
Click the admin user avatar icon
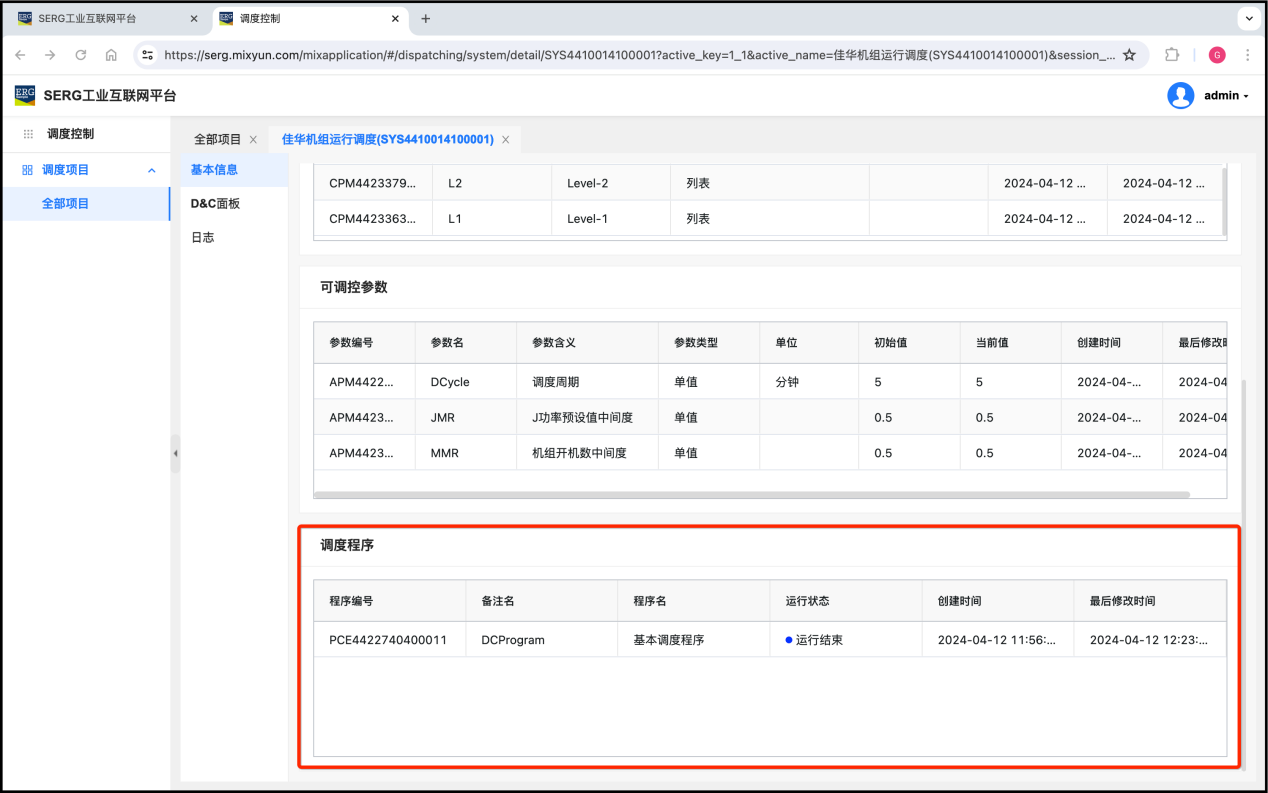click(x=1180, y=96)
